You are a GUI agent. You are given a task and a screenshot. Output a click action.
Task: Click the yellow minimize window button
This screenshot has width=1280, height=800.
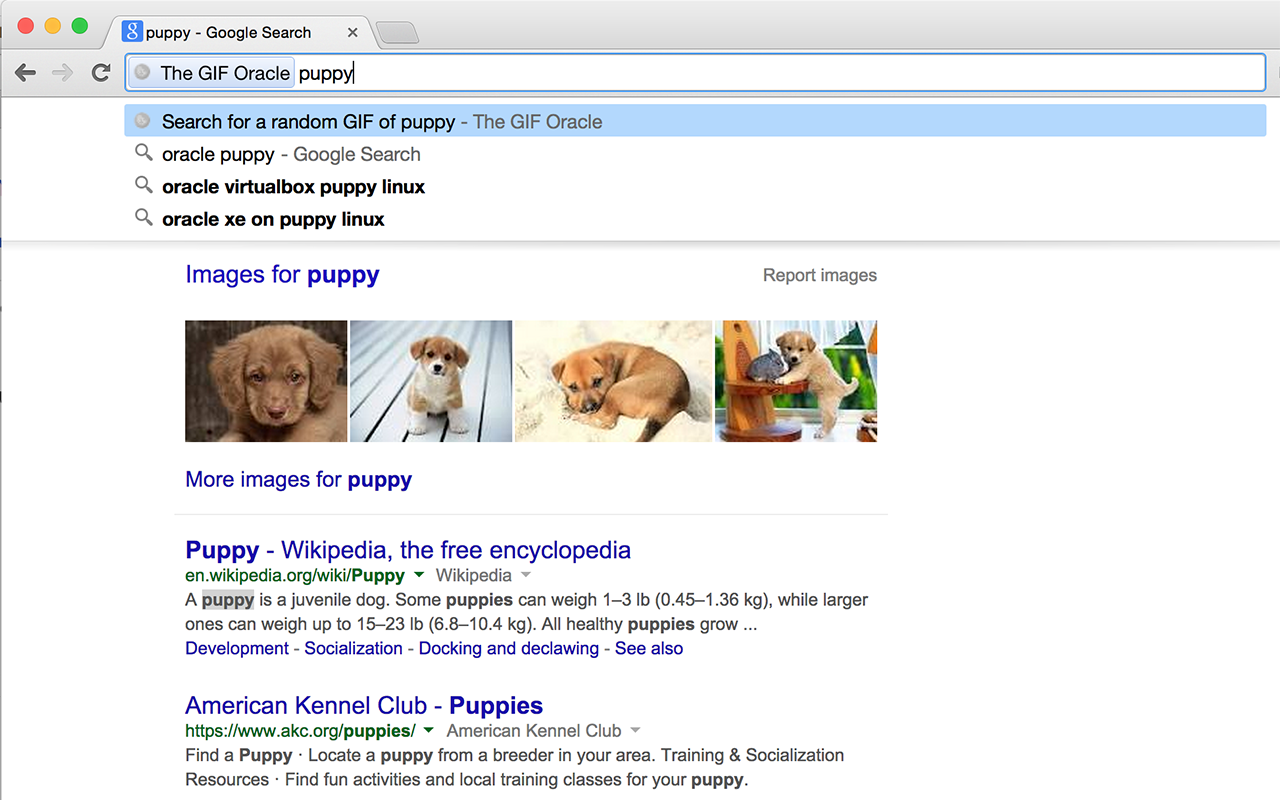(x=53, y=26)
